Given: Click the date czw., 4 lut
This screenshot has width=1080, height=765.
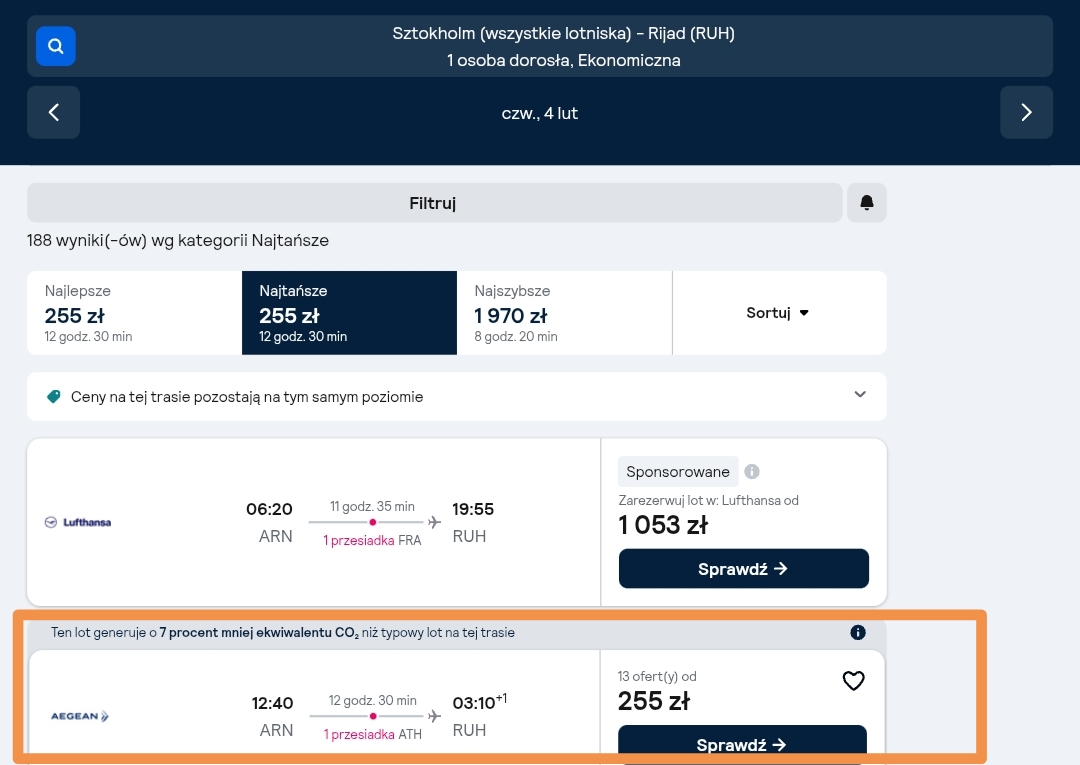Looking at the screenshot, I should point(540,113).
